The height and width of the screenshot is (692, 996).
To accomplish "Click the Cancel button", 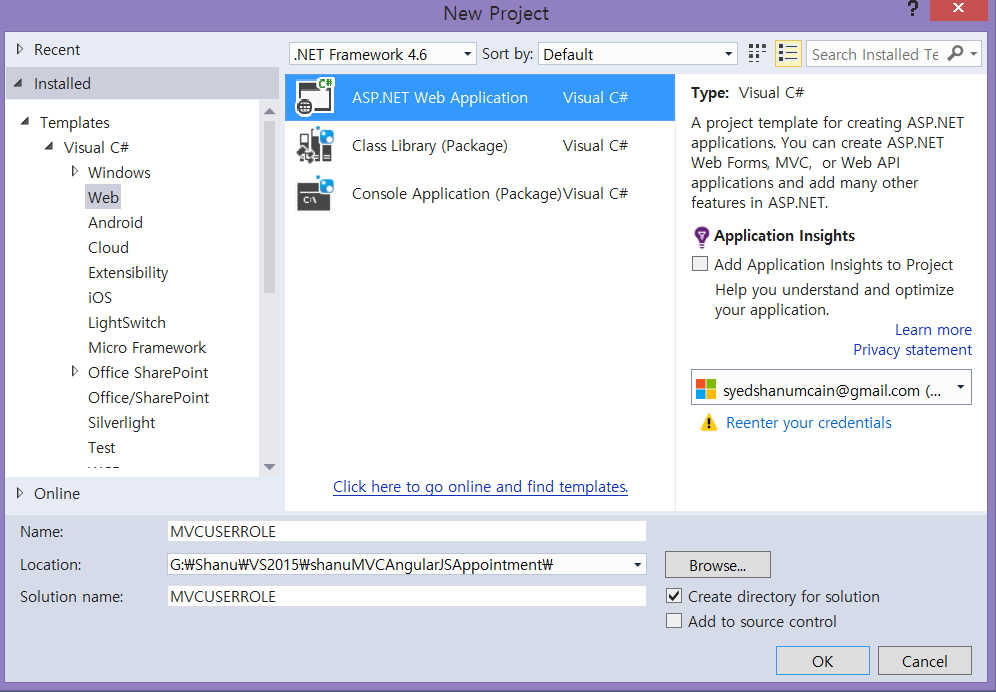I will pyautogui.click(x=924, y=661).
